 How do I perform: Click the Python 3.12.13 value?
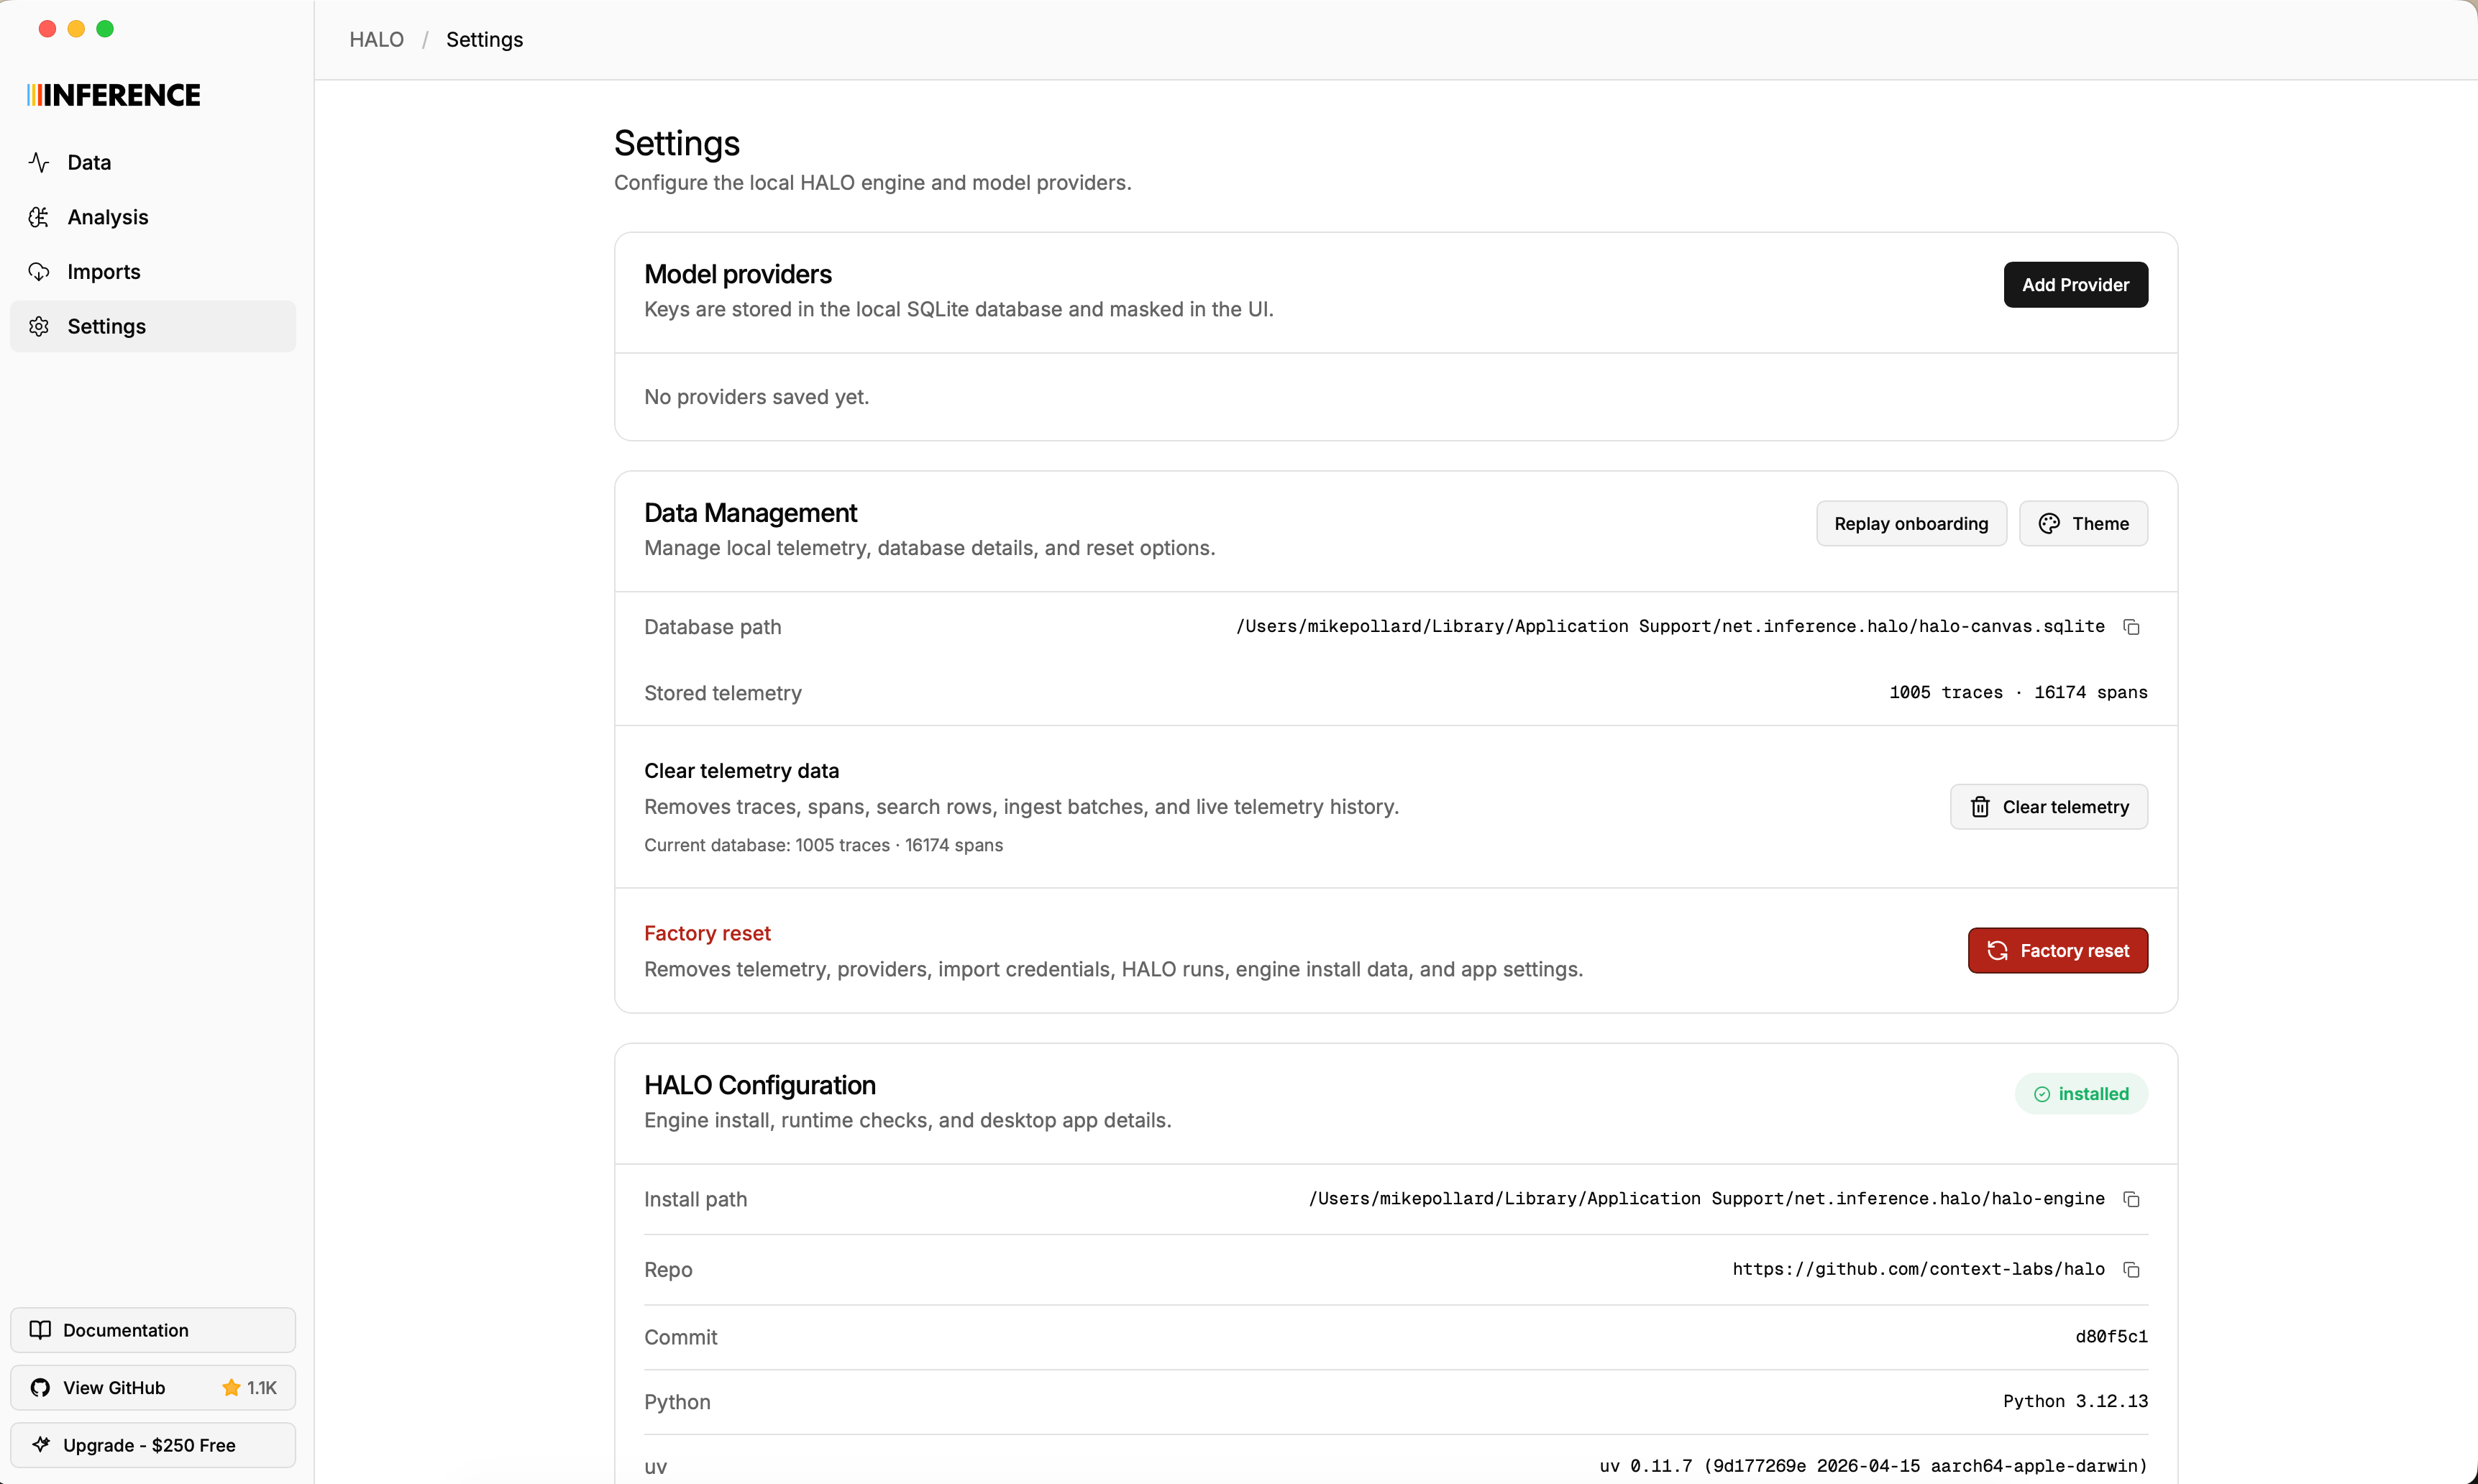coord(2075,1402)
